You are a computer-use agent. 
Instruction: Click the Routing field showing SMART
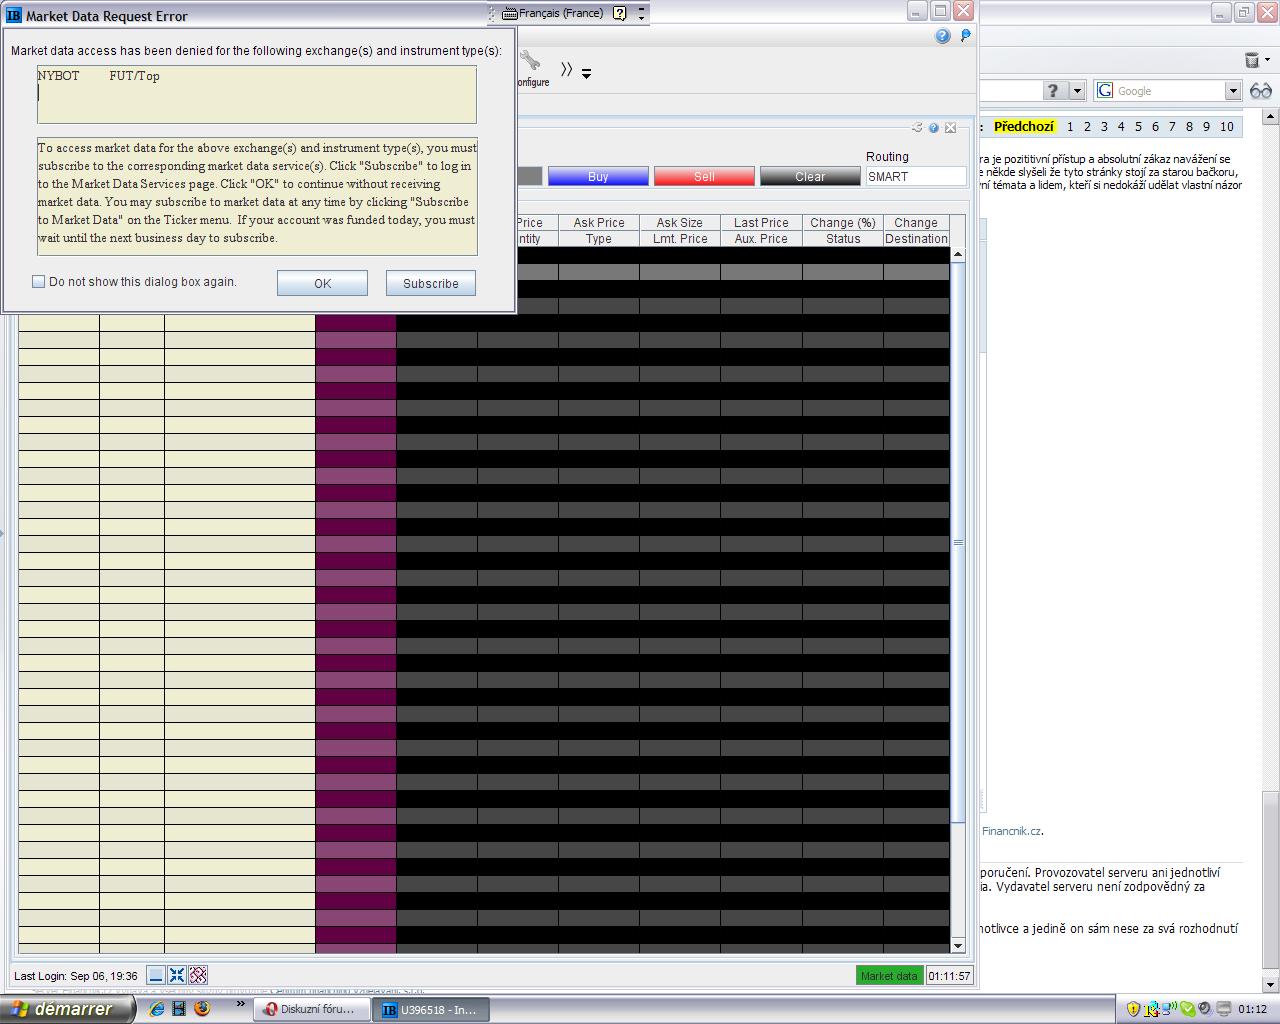(916, 177)
